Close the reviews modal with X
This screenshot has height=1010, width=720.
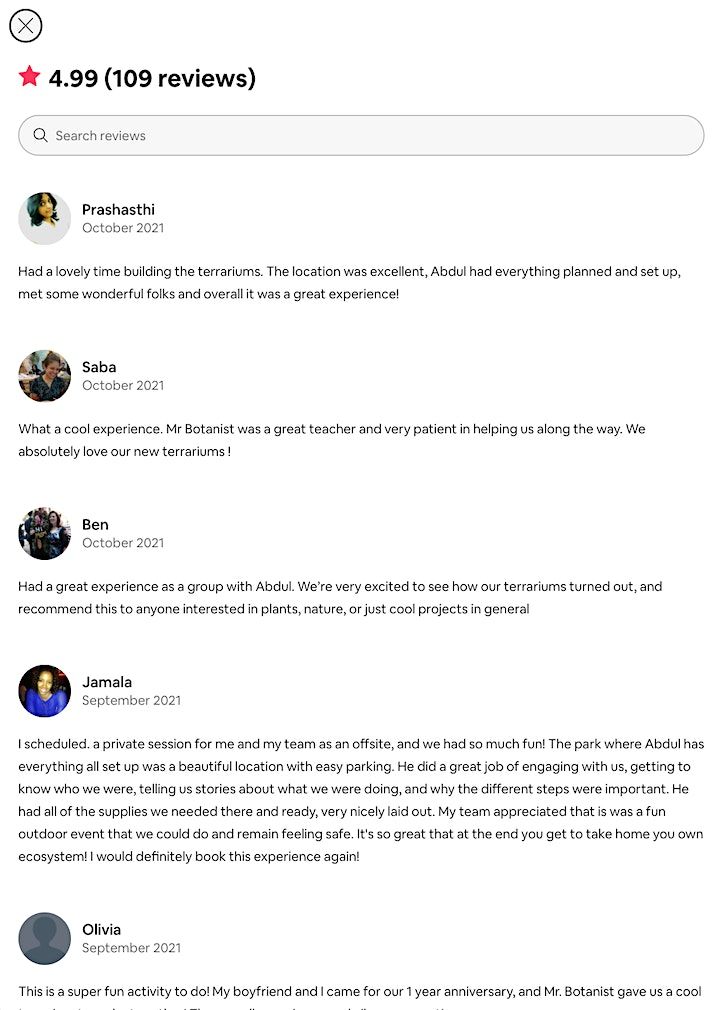click(26, 26)
